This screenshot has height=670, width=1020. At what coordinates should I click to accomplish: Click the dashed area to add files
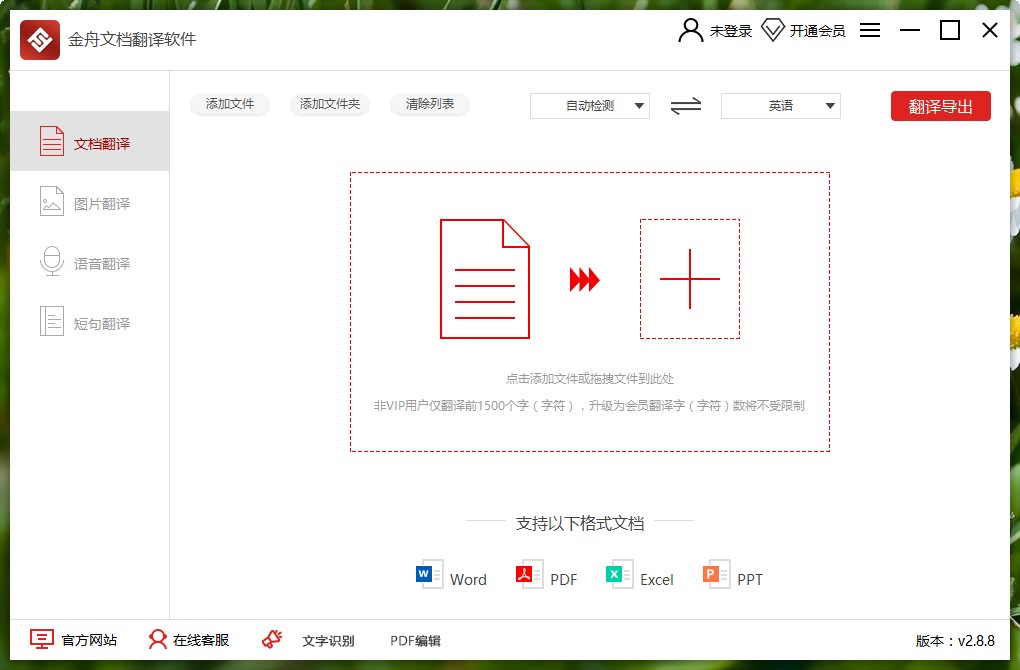pos(589,311)
